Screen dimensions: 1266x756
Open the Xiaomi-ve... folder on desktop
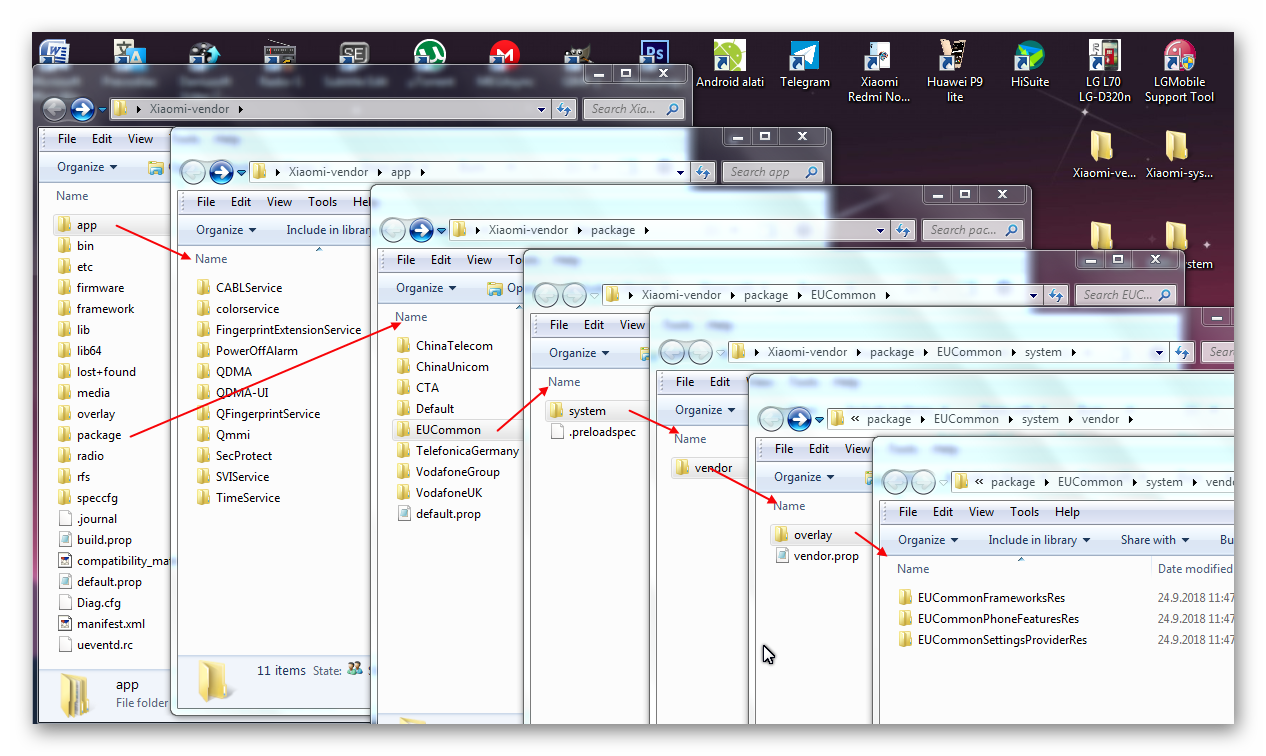[x=1104, y=155]
